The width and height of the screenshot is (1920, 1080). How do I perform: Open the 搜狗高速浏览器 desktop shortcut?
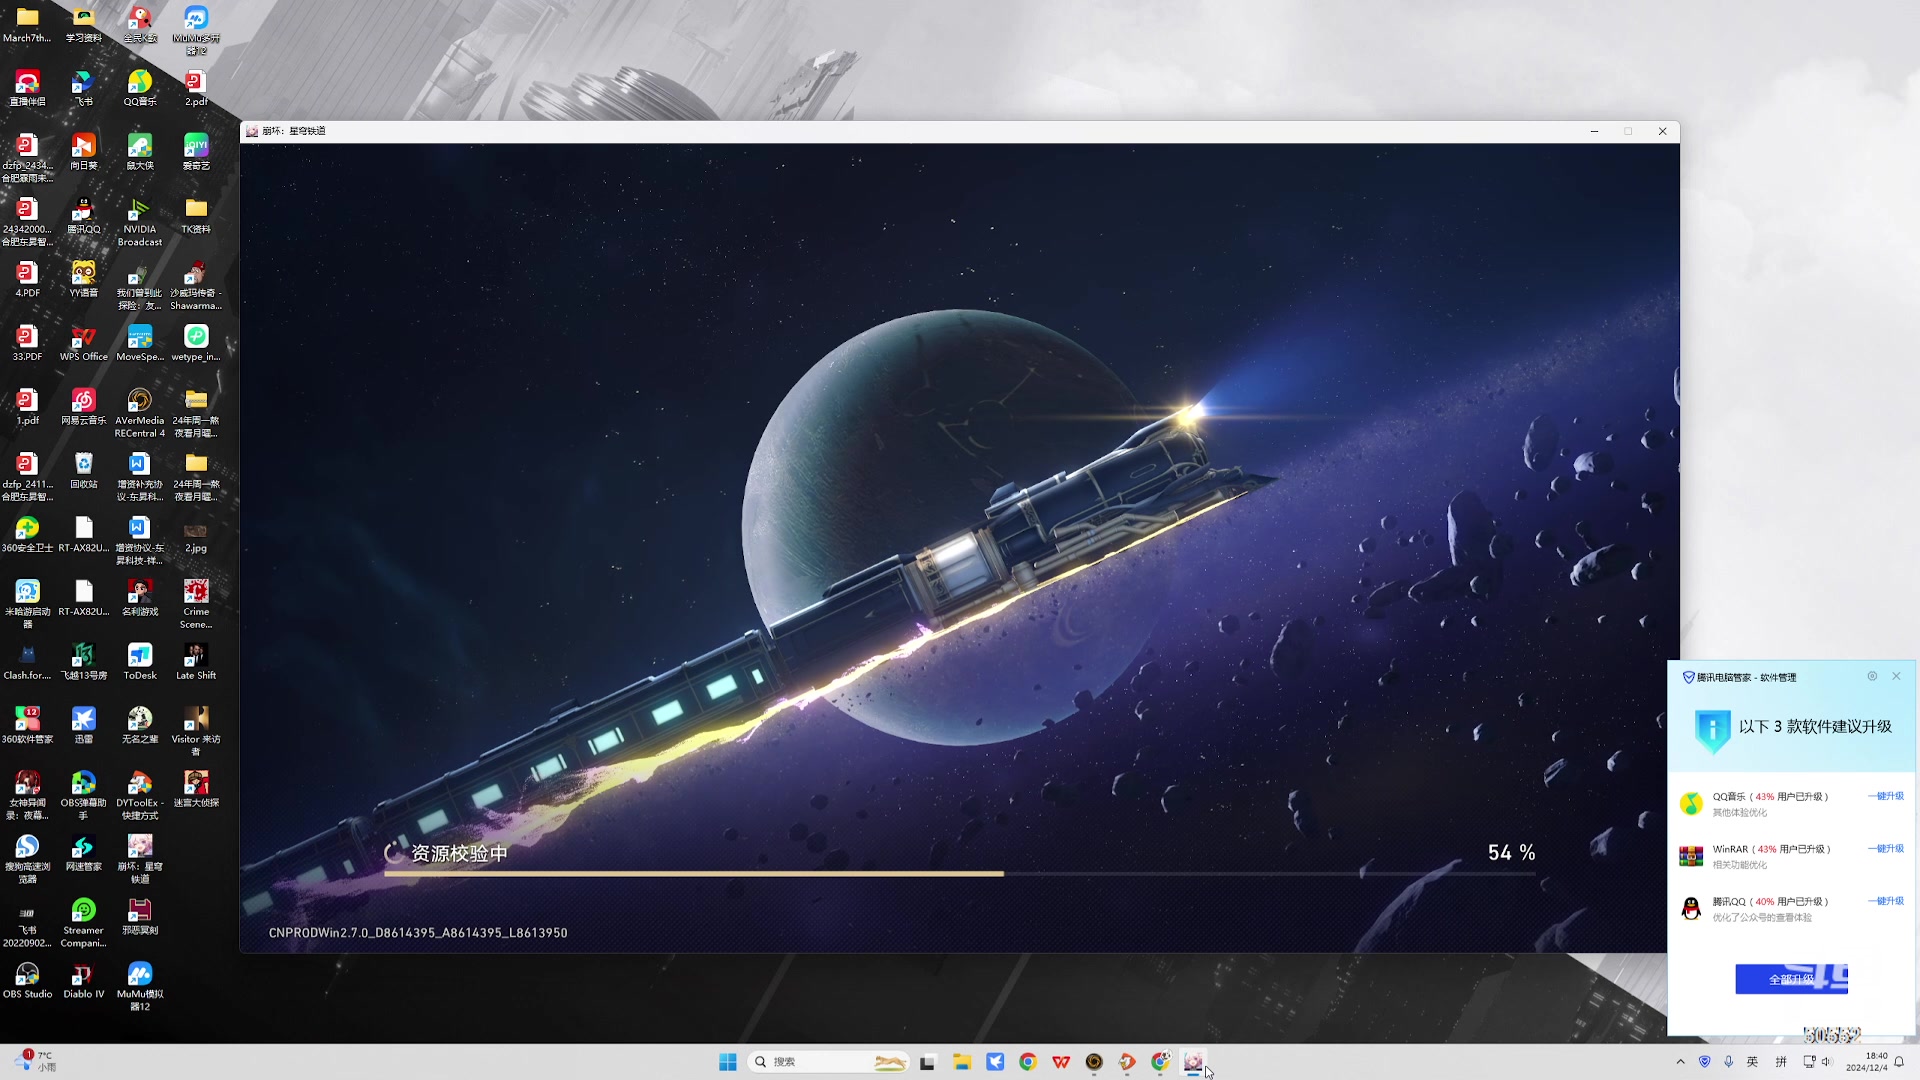tap(27, 859)
